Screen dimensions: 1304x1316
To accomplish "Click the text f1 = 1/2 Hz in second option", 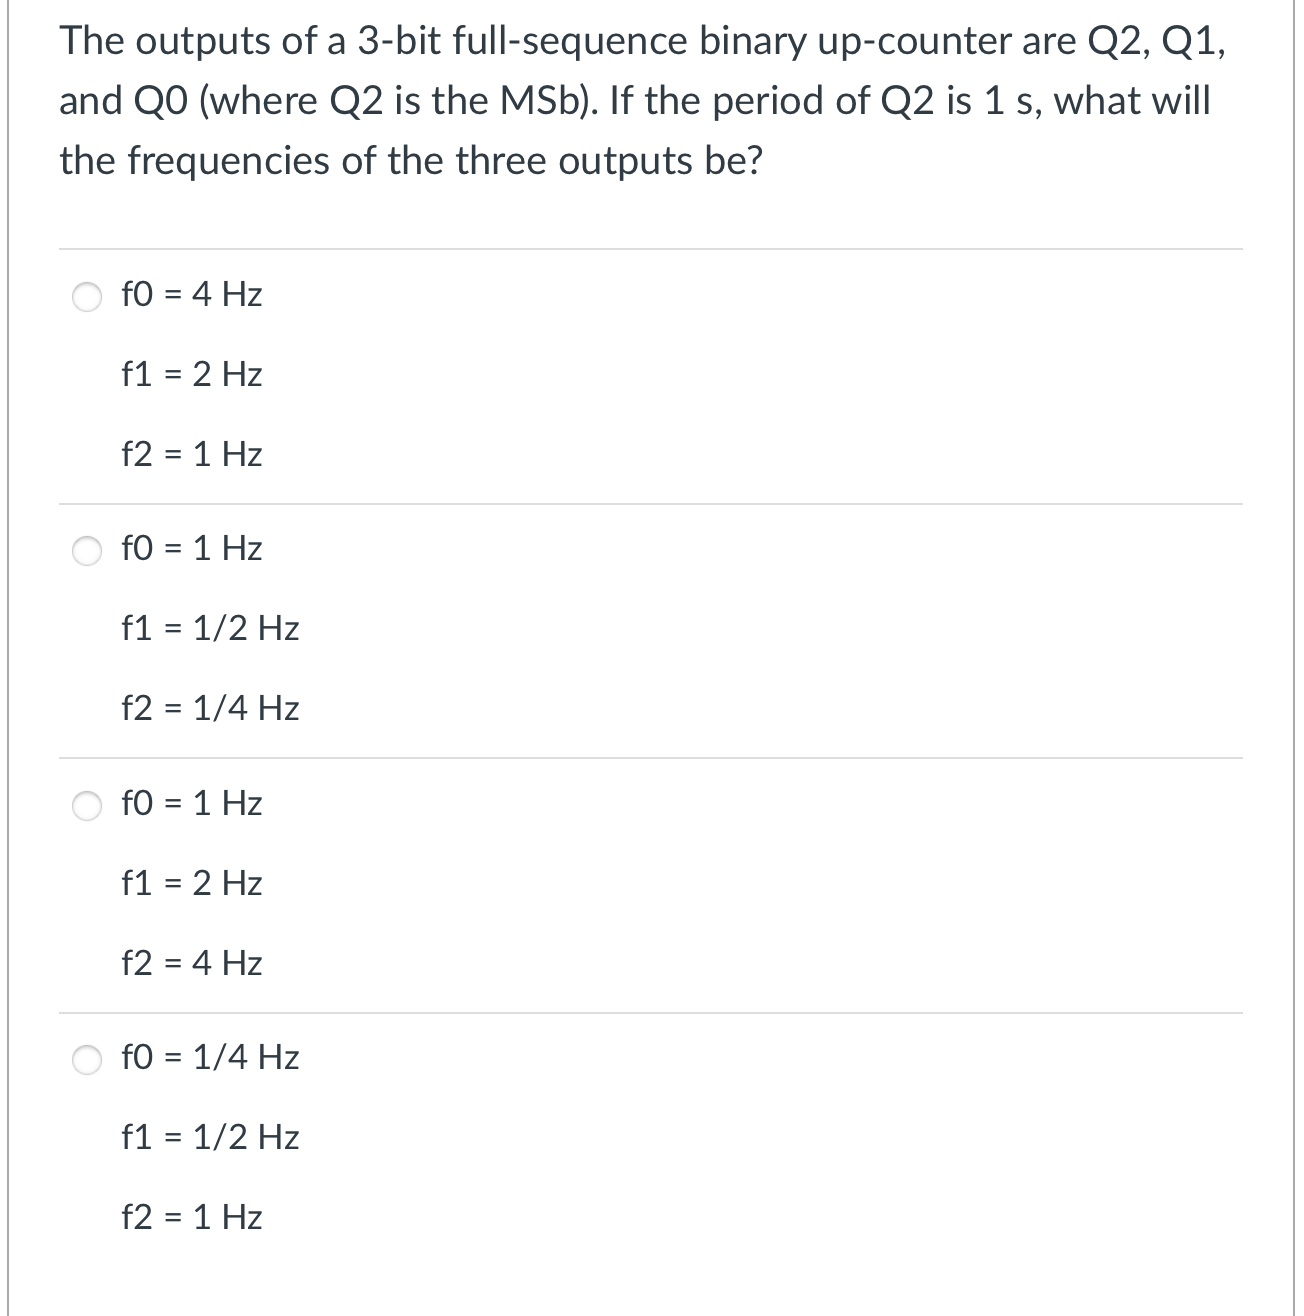I will (x=207, y=629).
